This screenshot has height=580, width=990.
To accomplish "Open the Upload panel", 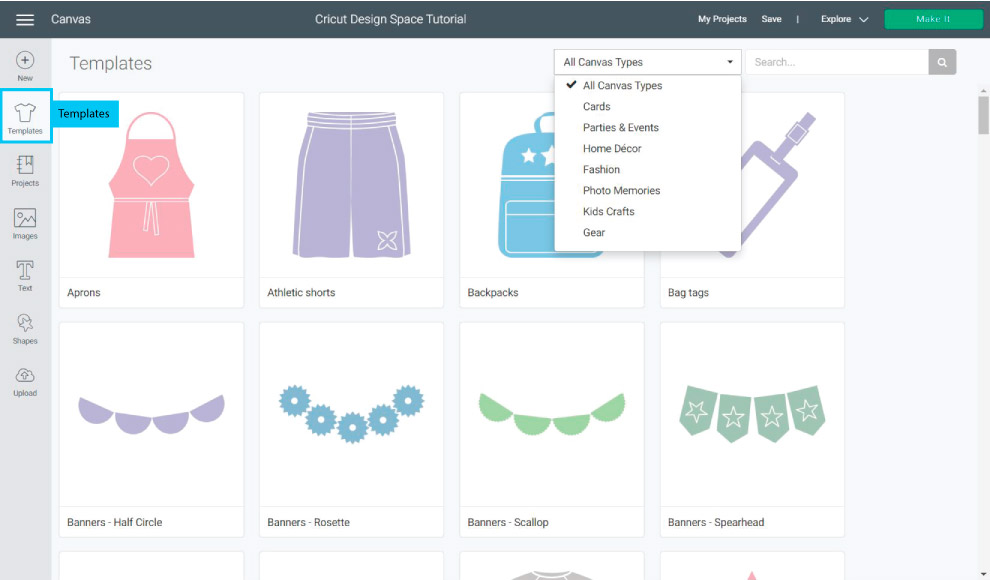I will pos(25,382).
